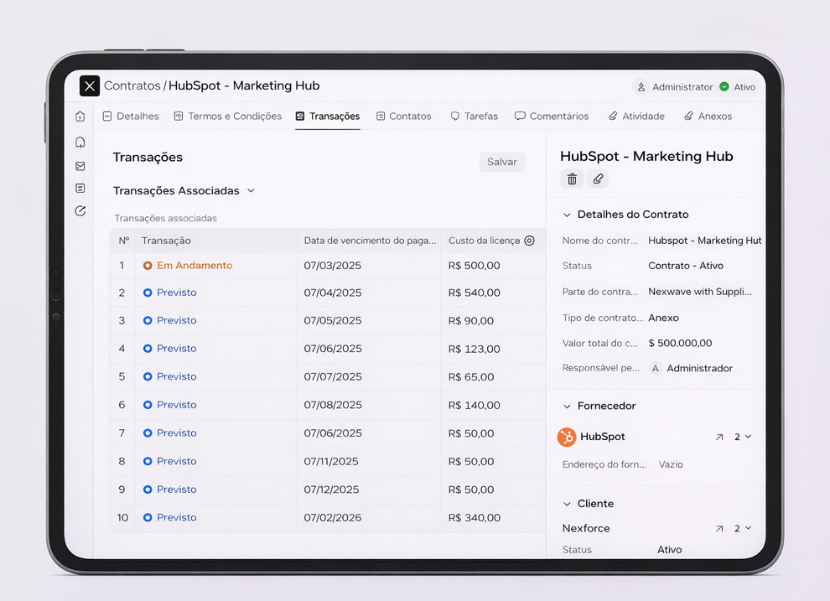The image size is (830, 601).
Task: Click license cost R$ 540,00 cell
Action: tap(493, 293)
